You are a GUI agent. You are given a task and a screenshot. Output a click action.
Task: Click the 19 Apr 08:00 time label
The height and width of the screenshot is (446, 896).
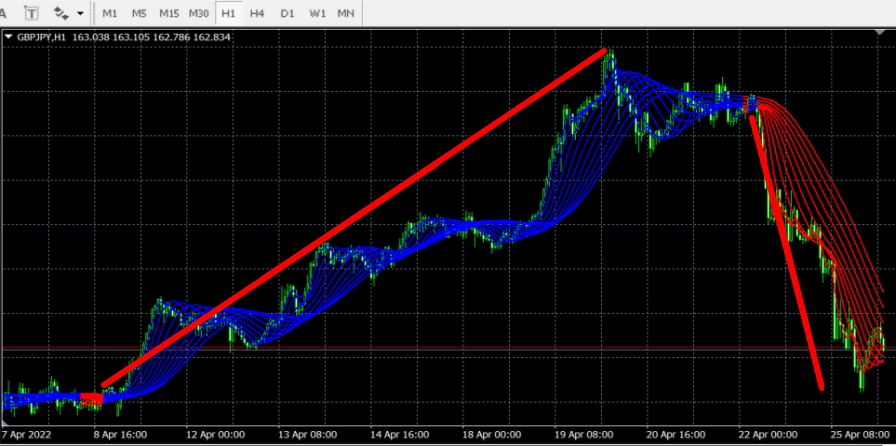pyautogui.click(x=583, y=435)
